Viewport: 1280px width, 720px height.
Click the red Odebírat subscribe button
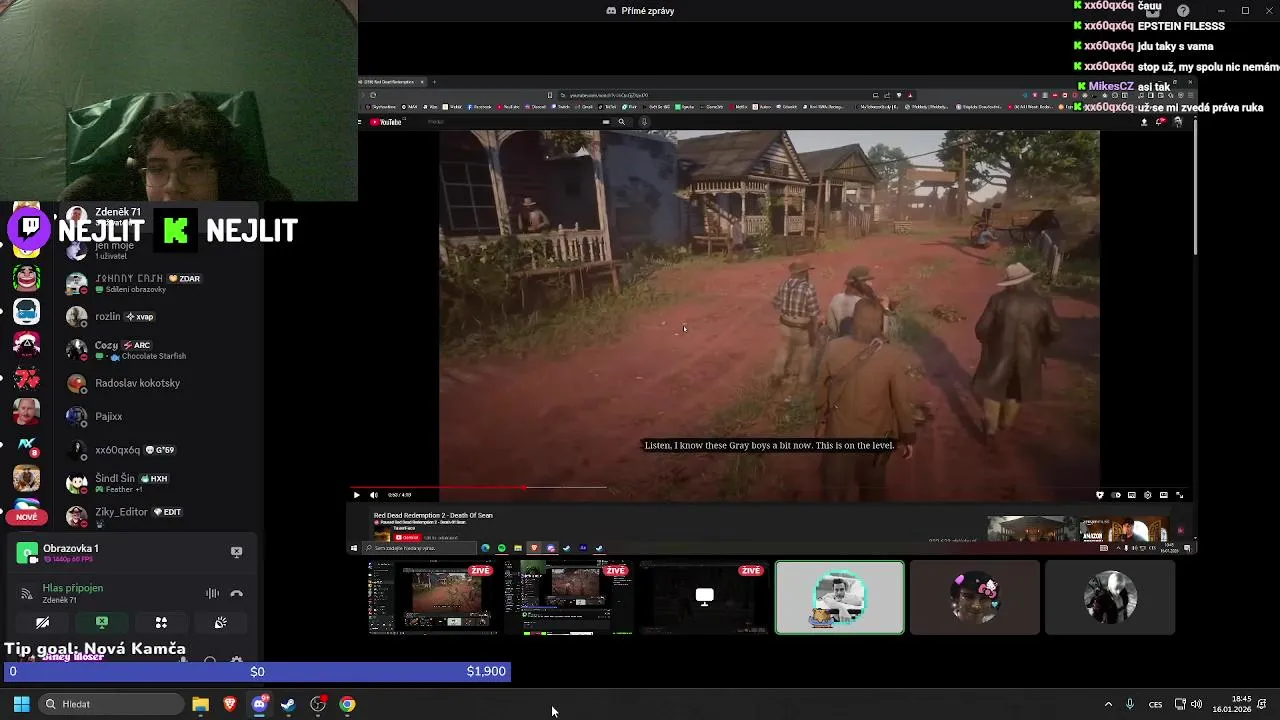409,538
